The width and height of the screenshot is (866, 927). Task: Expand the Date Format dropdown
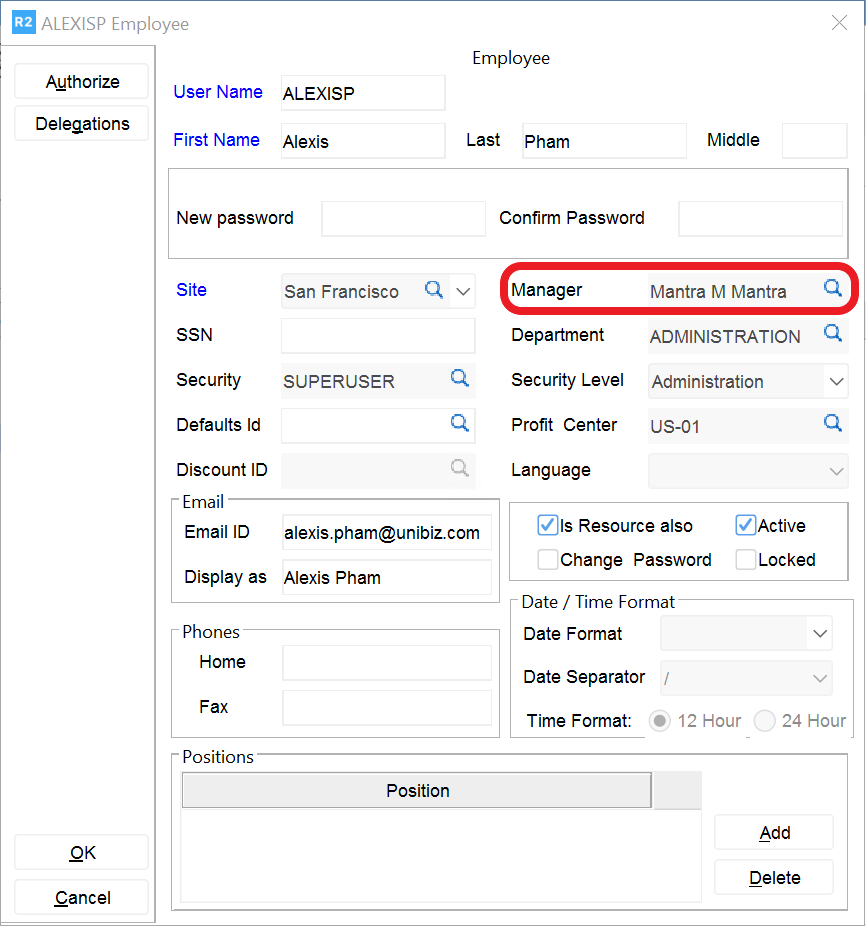[x=820, y=634]
